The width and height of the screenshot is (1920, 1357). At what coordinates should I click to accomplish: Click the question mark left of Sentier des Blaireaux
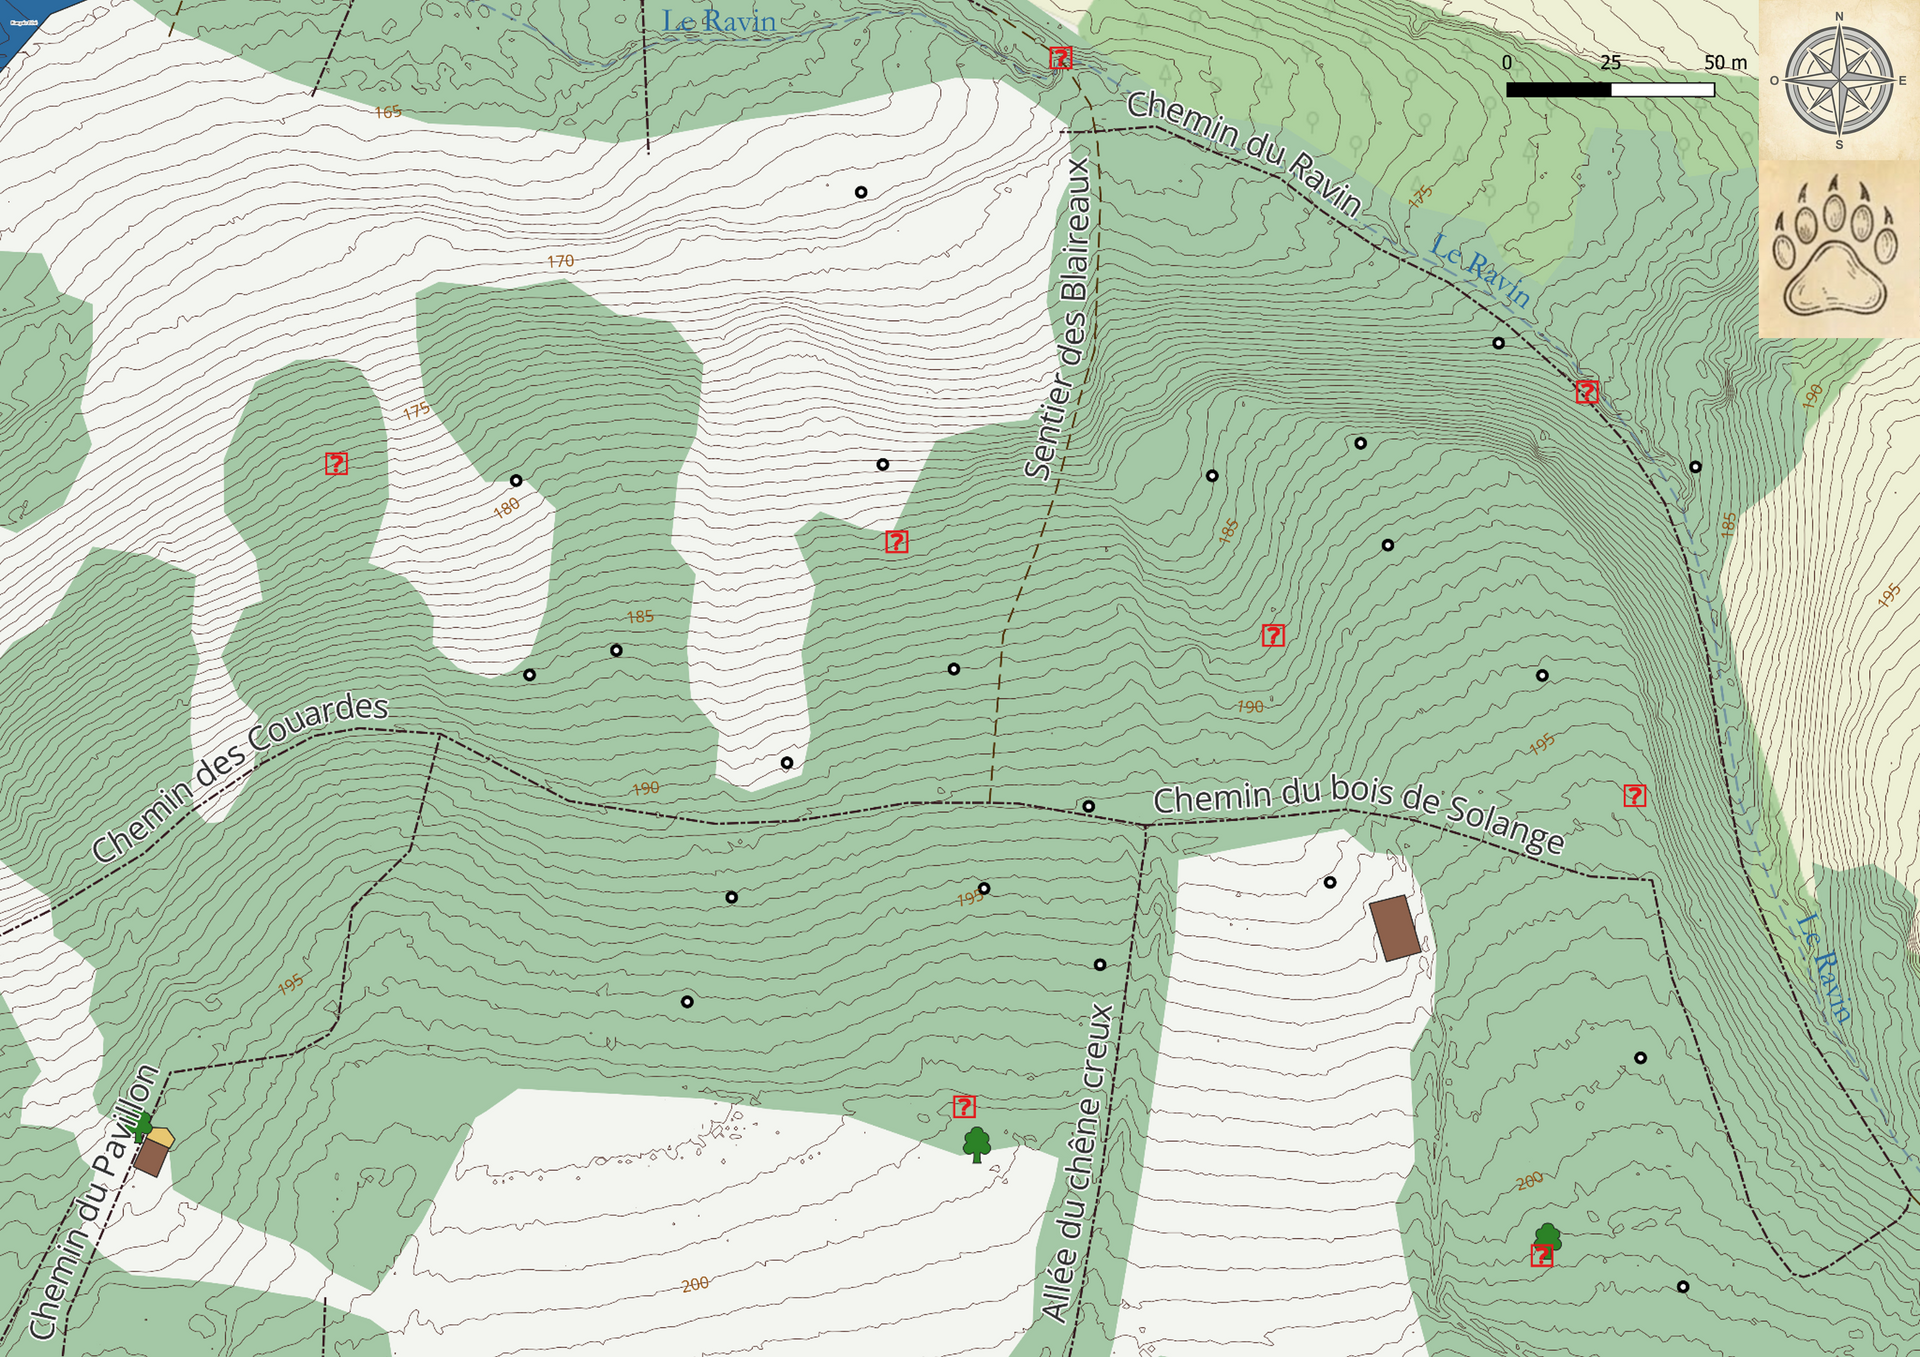(896, 541)
